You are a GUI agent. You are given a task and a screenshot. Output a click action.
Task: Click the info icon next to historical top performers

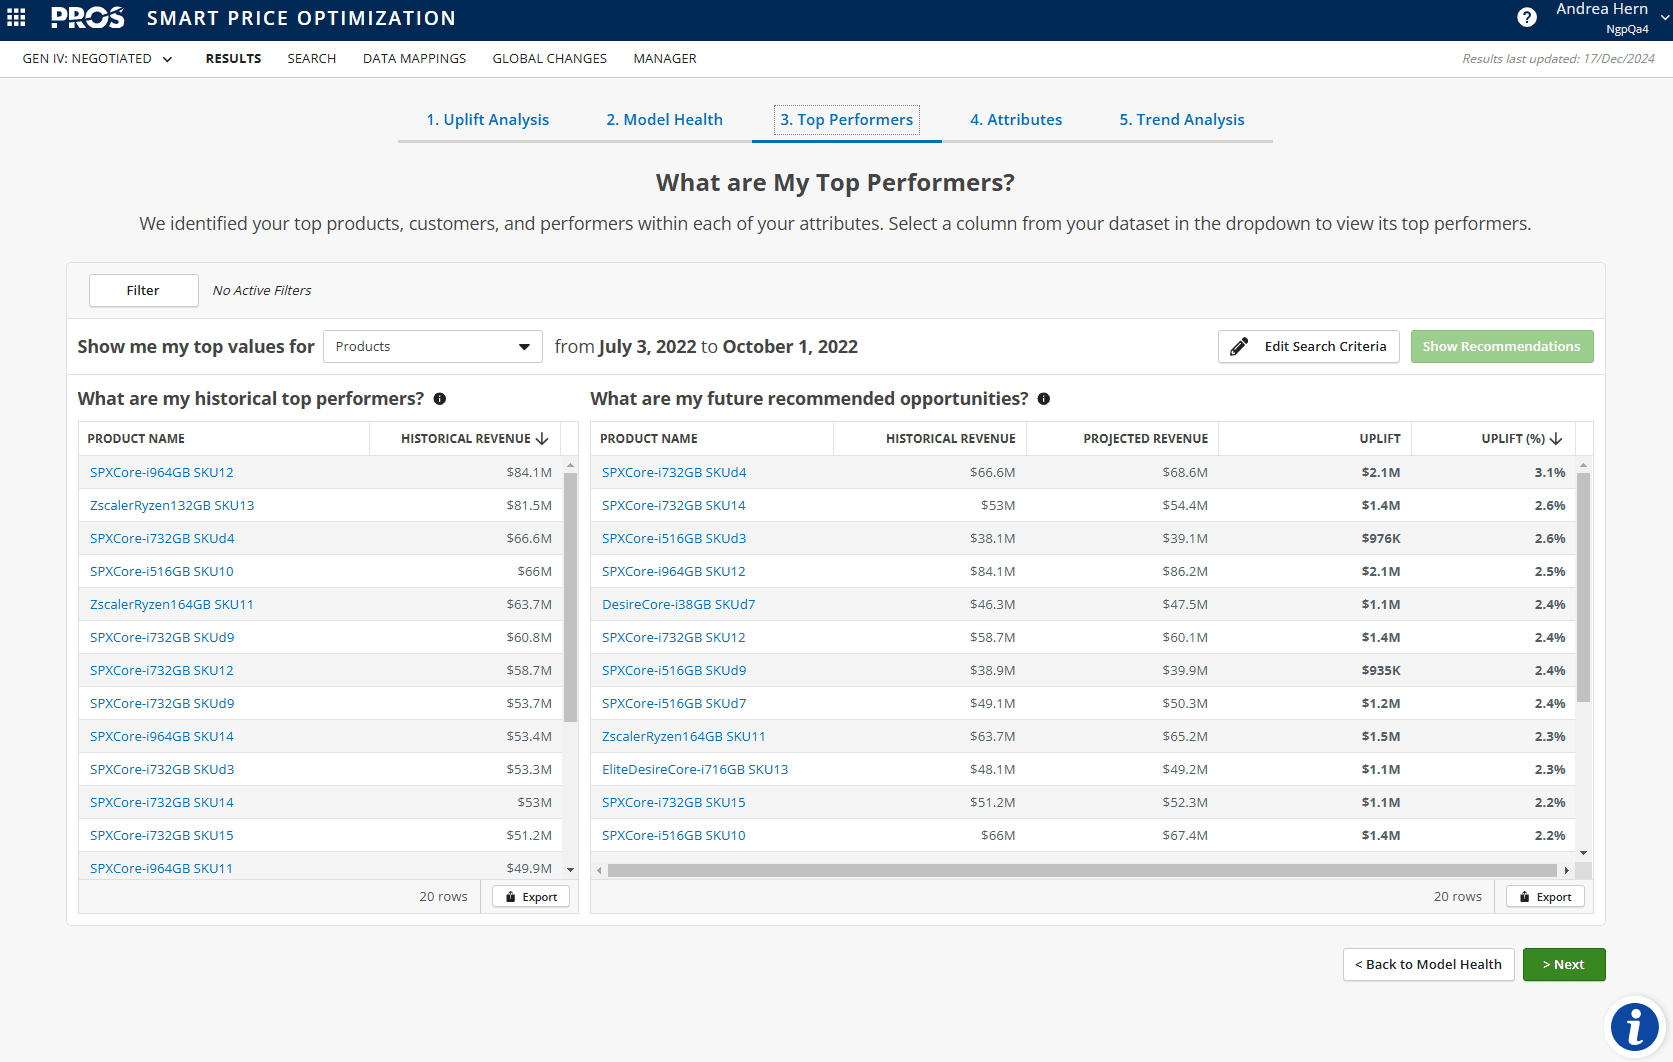pyautogui.click(x=440, y=398)
